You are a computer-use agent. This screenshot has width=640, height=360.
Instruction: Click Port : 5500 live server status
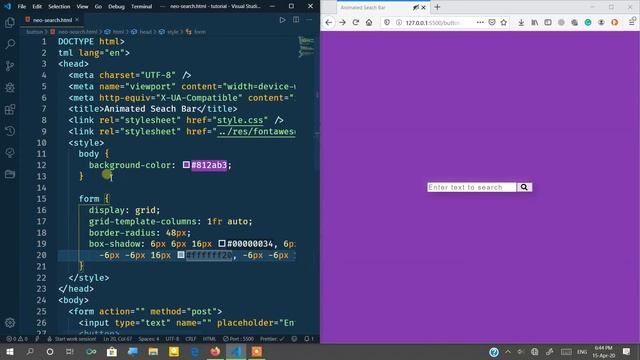click(x=238, y=339)
